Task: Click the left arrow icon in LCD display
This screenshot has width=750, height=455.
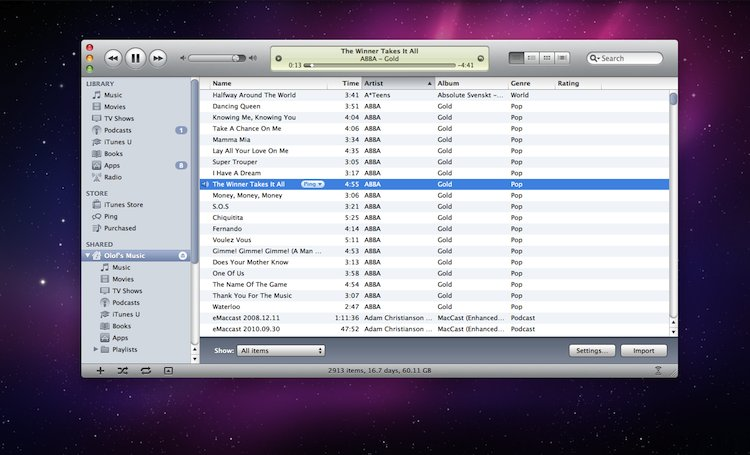Action: [278, 58]
